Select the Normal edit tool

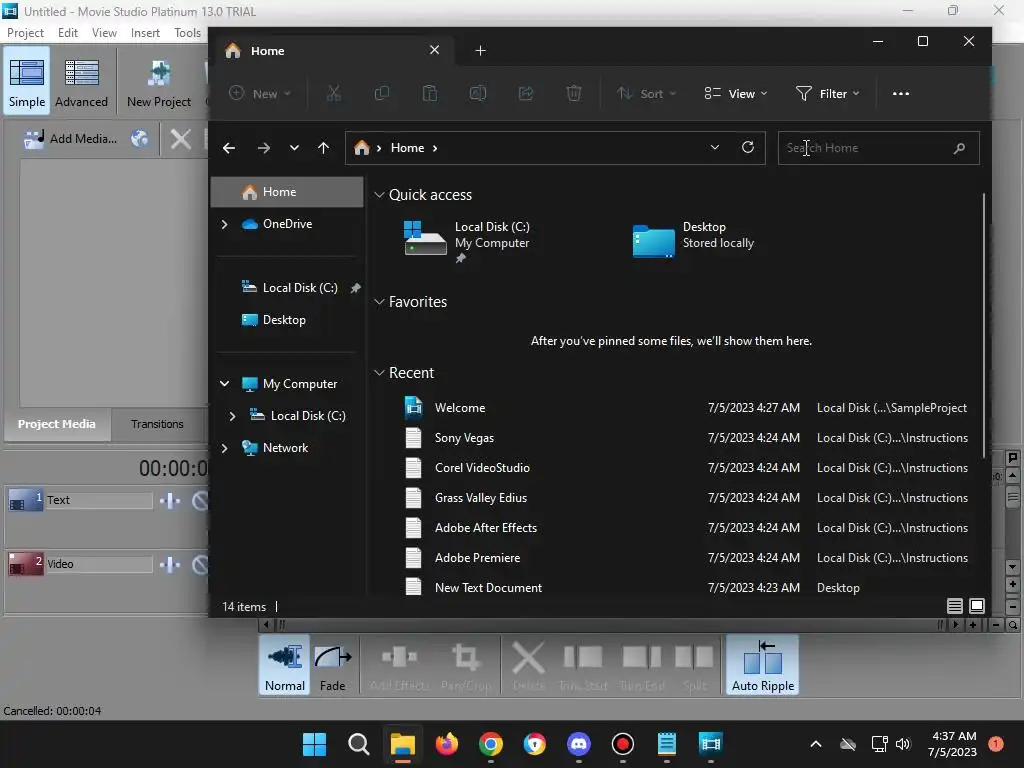[285, 665]
